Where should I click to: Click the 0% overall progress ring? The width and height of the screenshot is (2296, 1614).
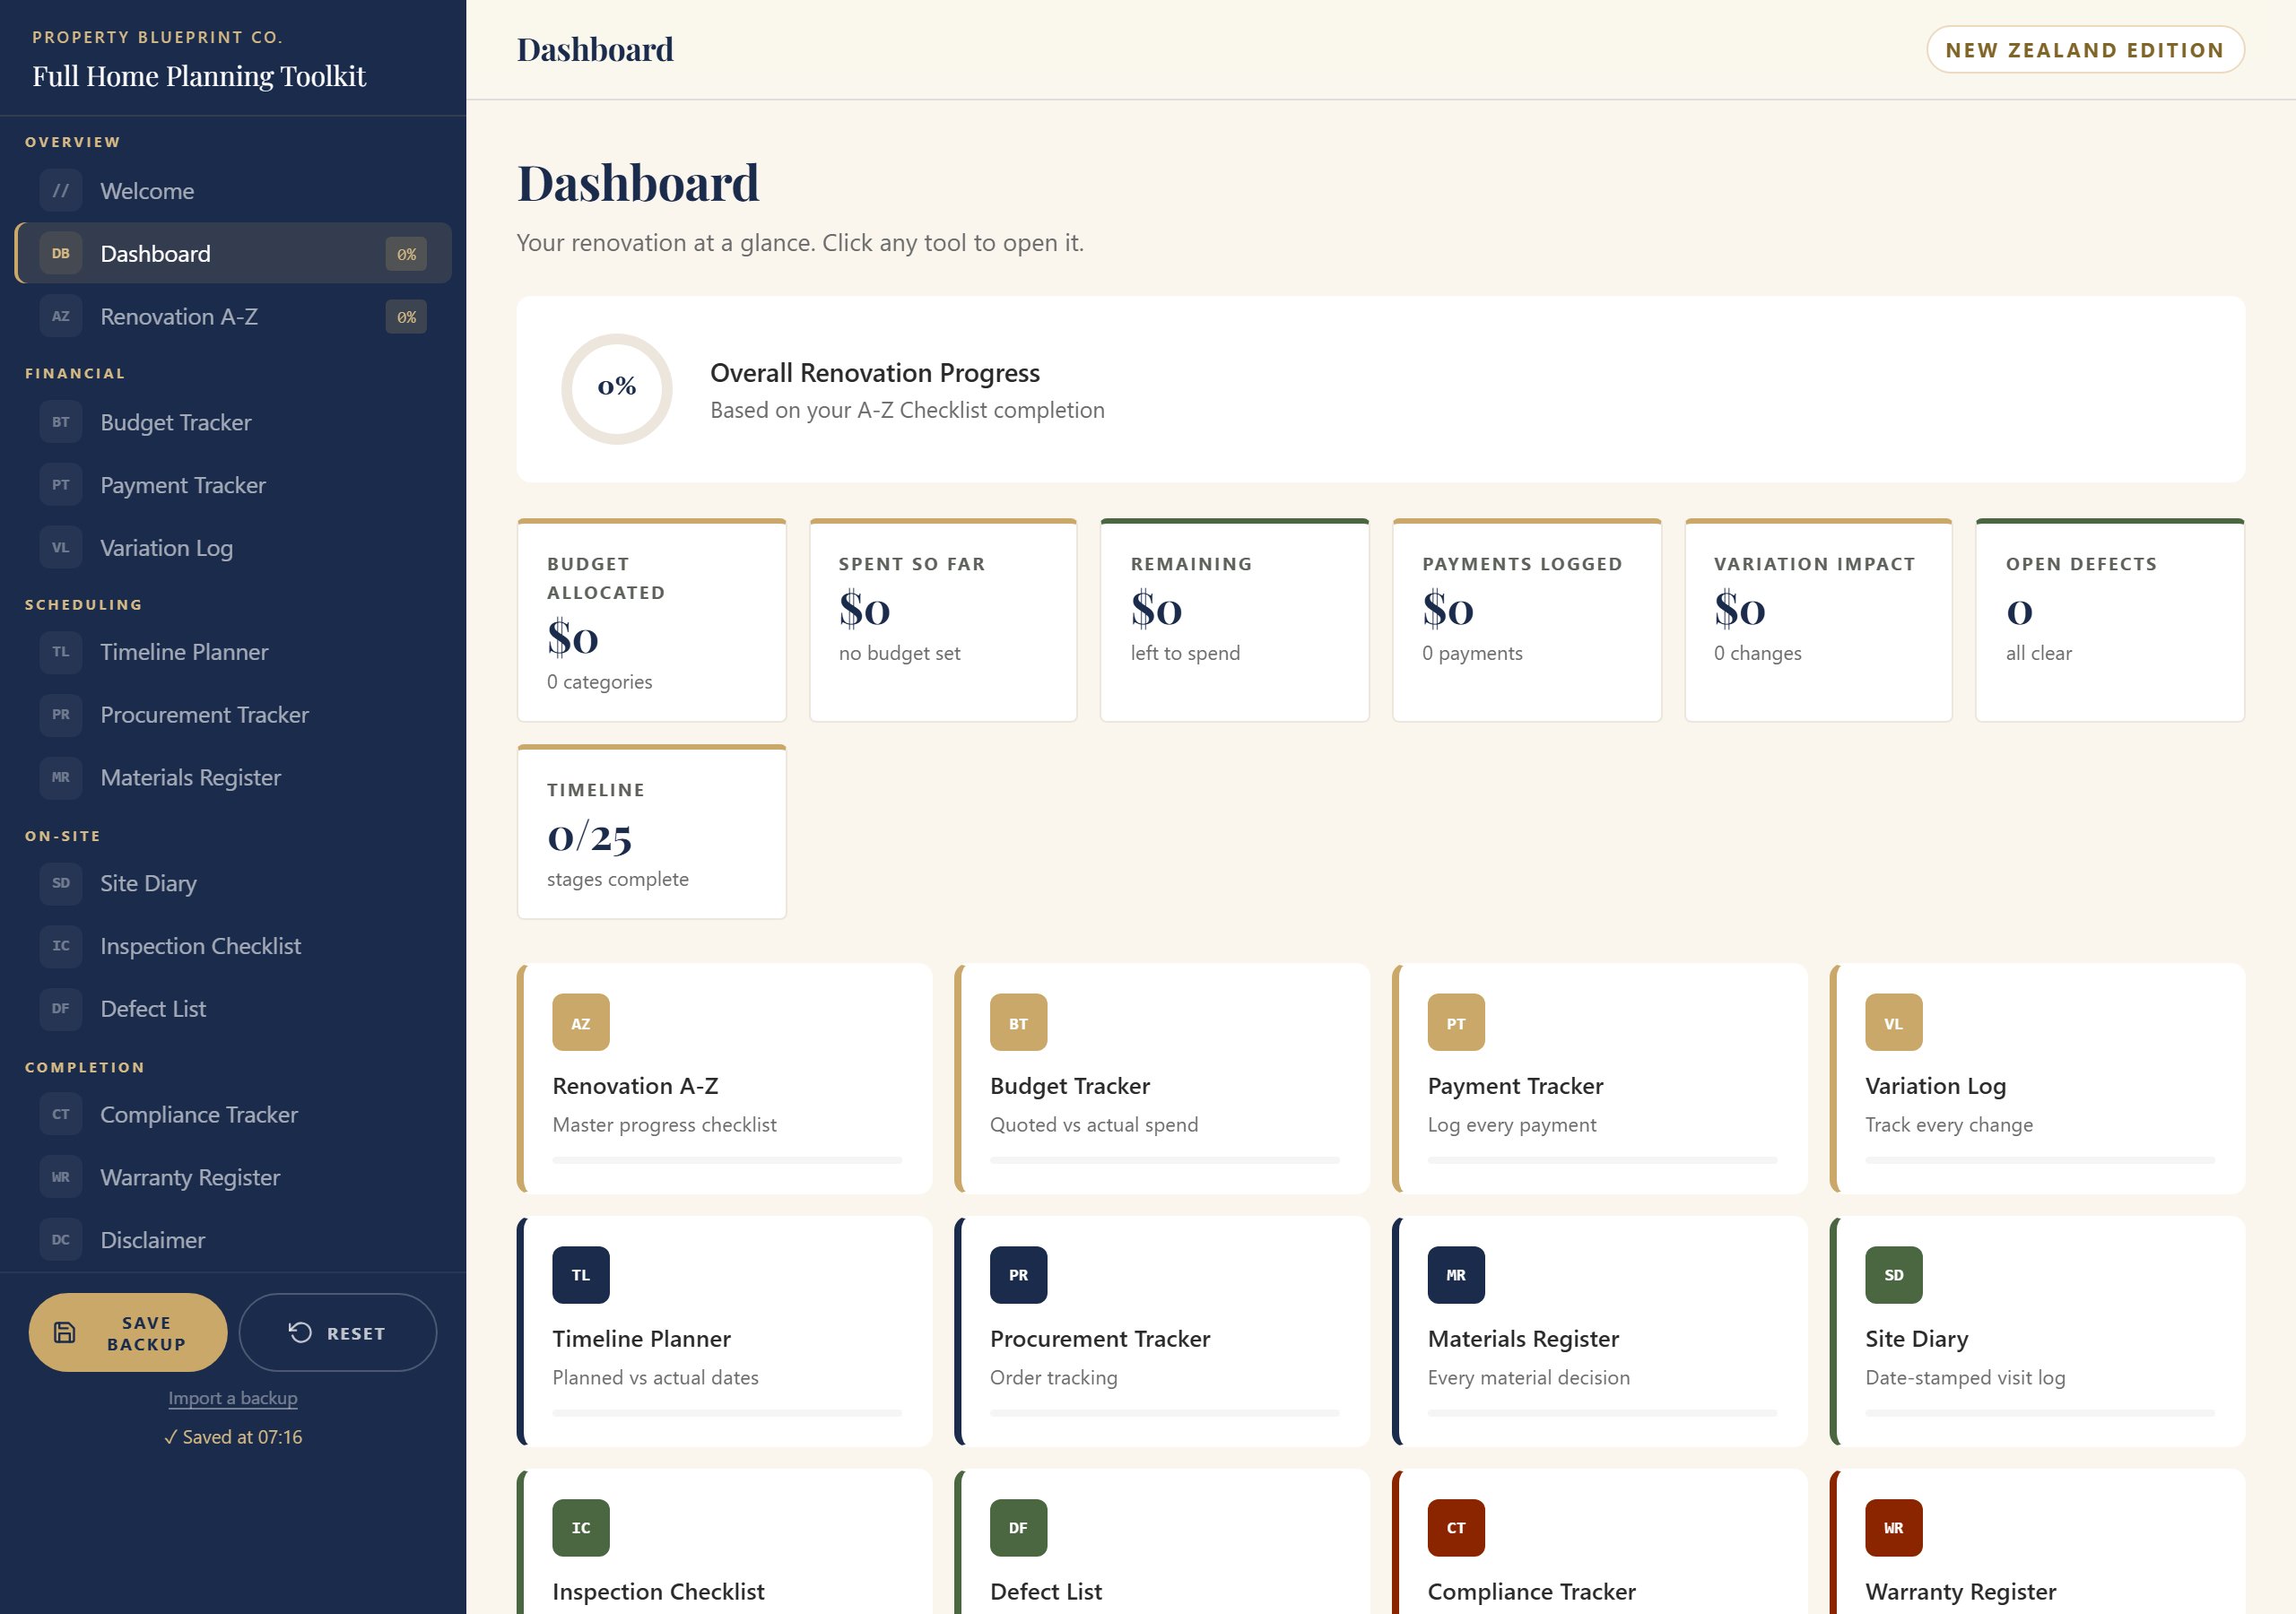(x=617, y=389)
